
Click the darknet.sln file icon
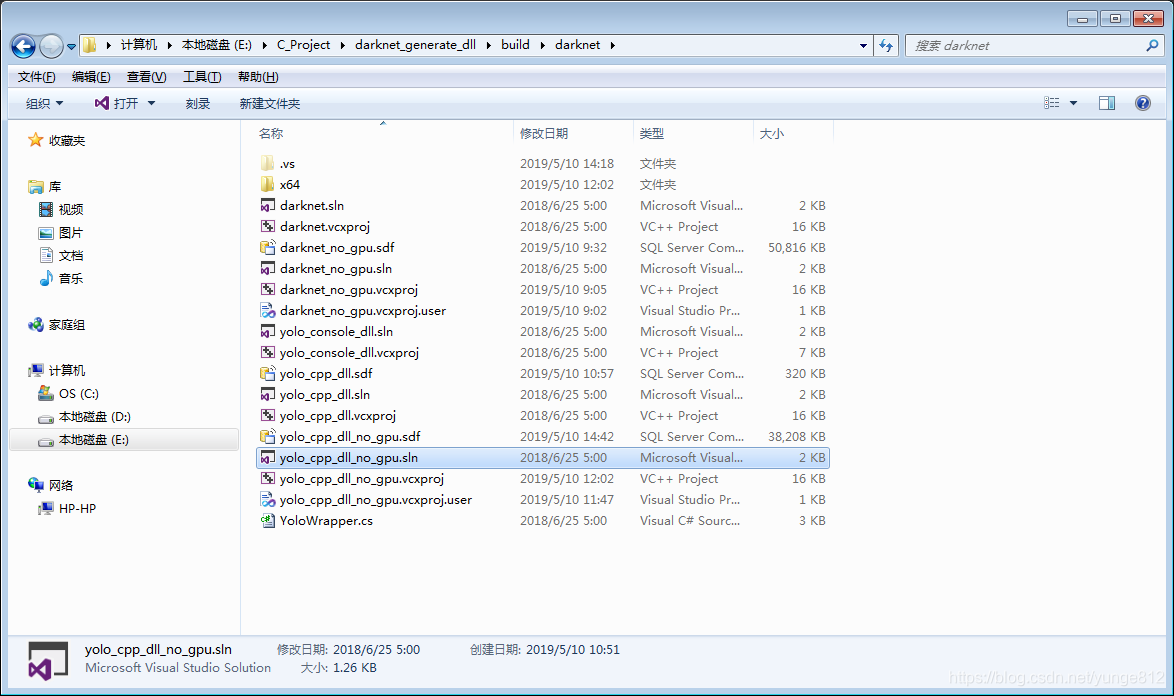coord(267,205)
